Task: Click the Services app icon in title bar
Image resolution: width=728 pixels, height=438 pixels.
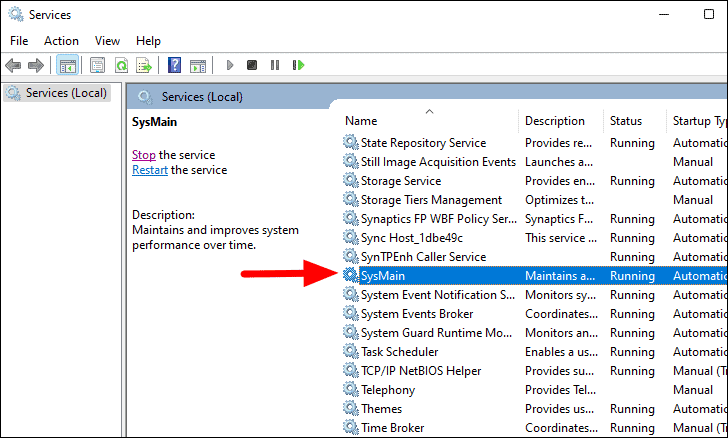Action: click(16, 14)
